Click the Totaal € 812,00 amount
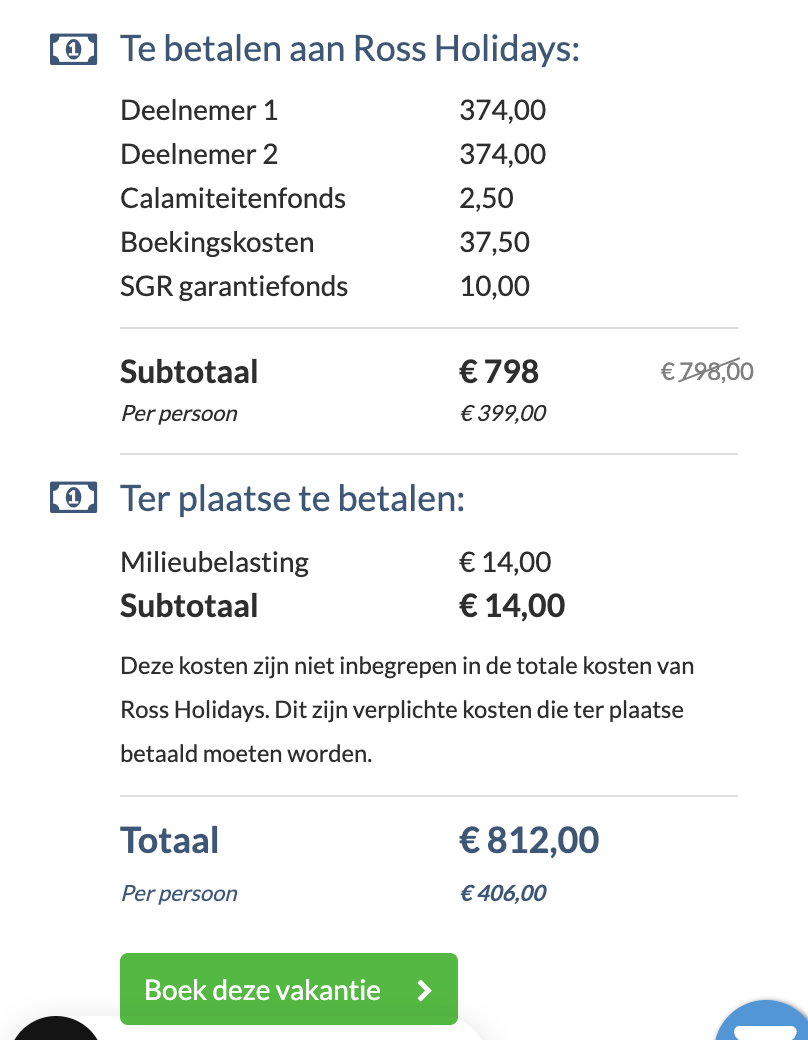The image size is (808, 1040). point(529,840)
